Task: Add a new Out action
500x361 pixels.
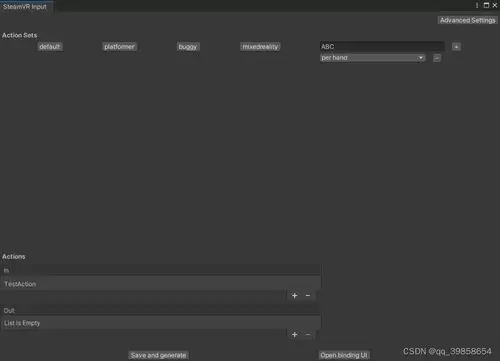Action: point(294,335)
